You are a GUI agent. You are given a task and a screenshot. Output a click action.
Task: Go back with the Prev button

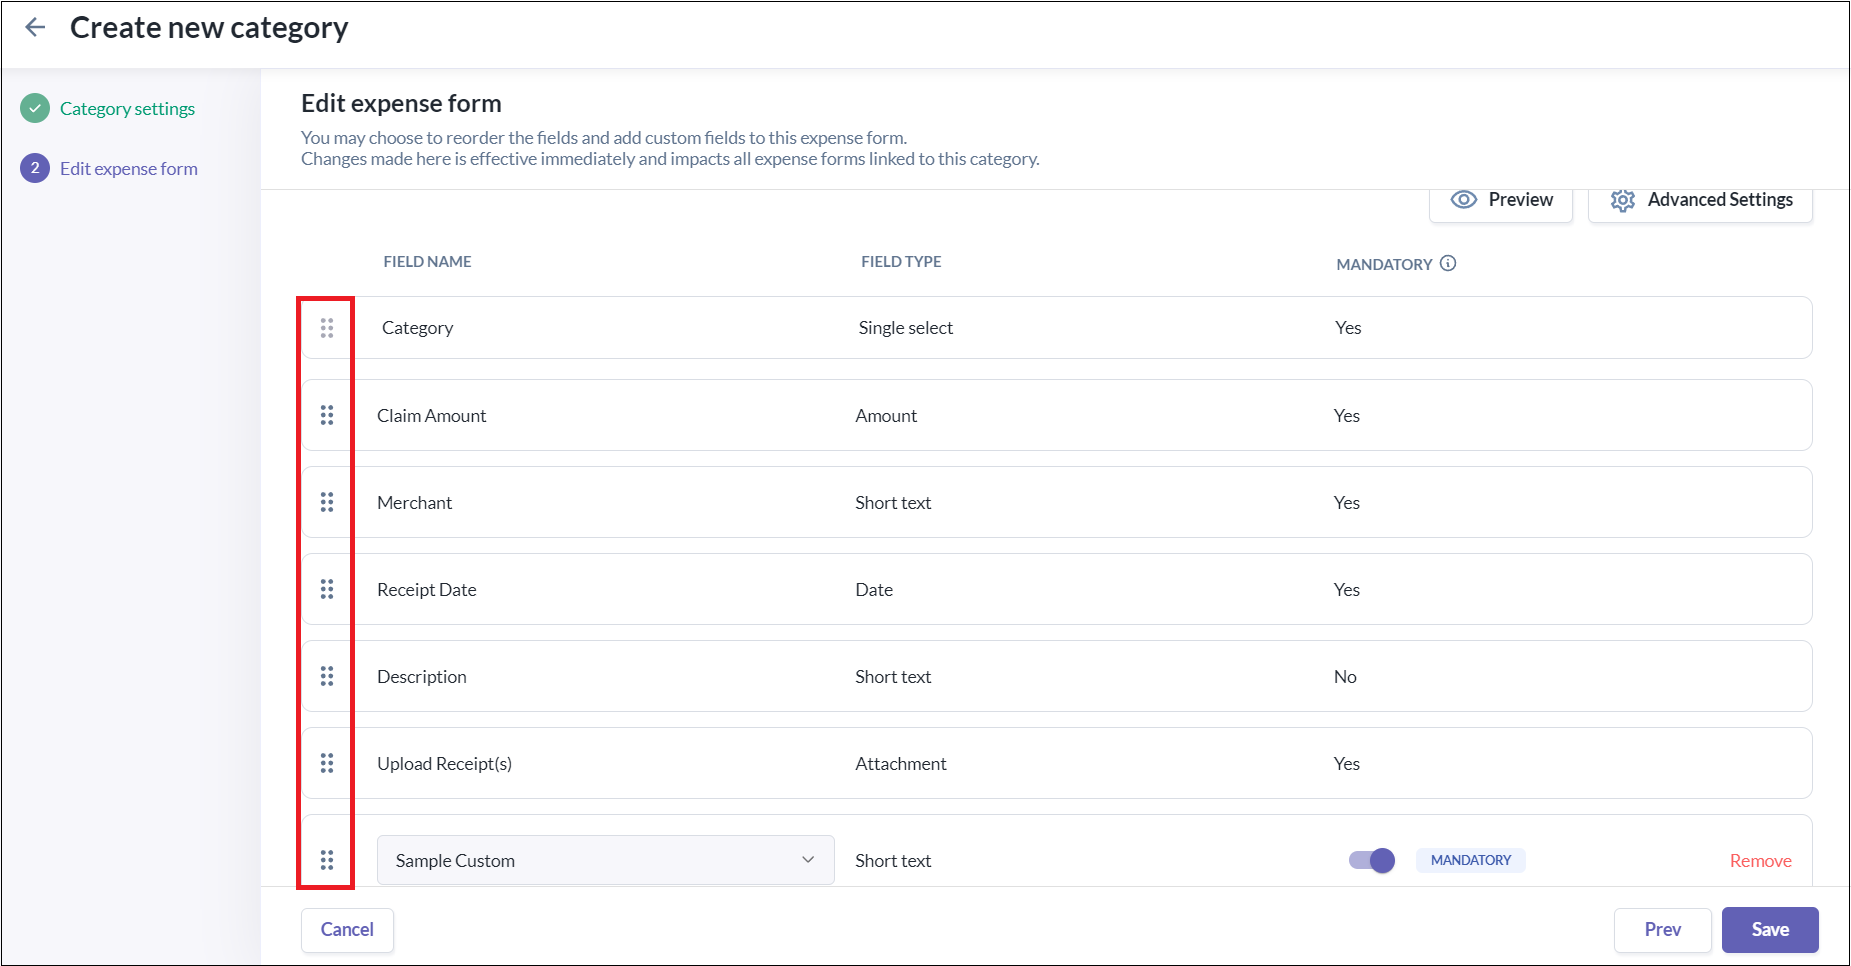pyautogui.click(x=1662, y=930)
